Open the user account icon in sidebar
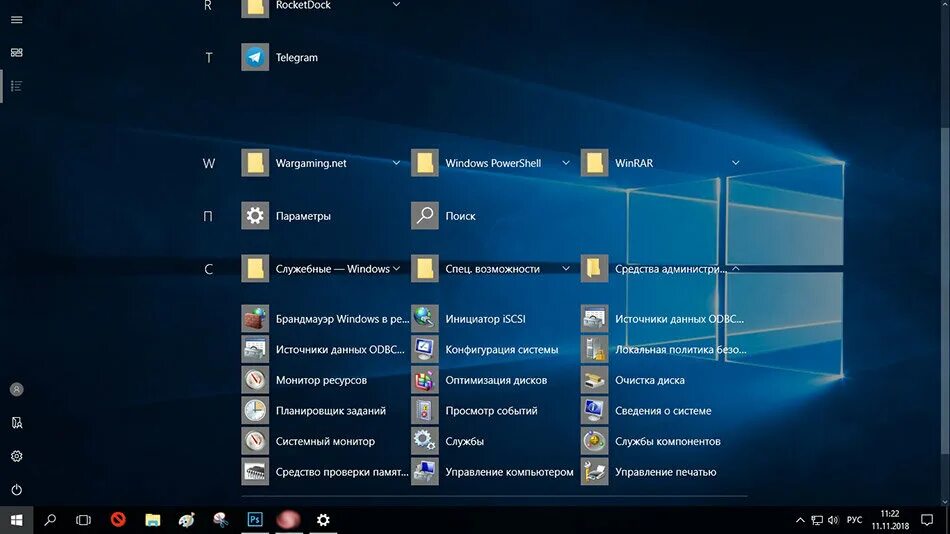The image size is (950, 534). click(16, 389)
